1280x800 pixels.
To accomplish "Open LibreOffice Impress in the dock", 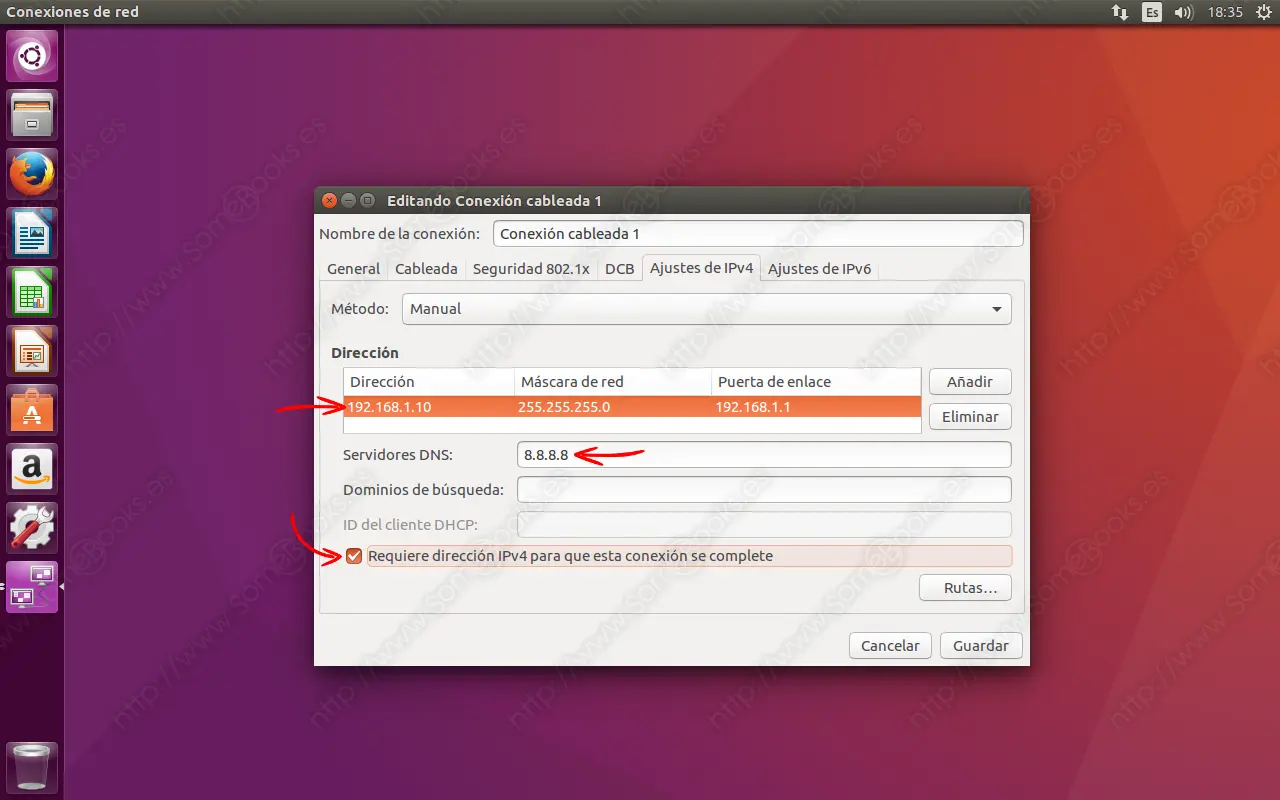I will [31, 349].
